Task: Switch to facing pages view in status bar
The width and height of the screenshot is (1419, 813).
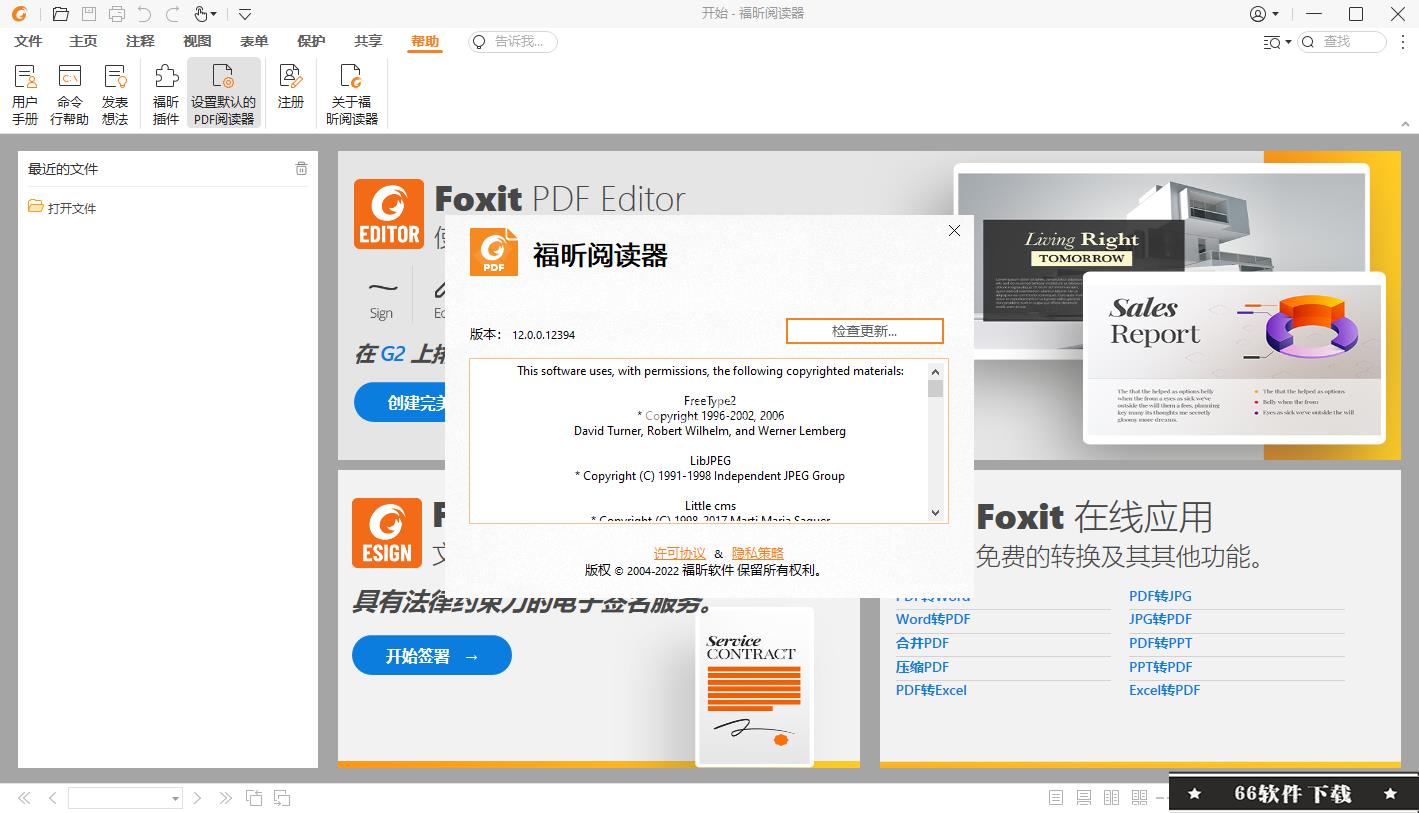Action: coord(1111,797)
